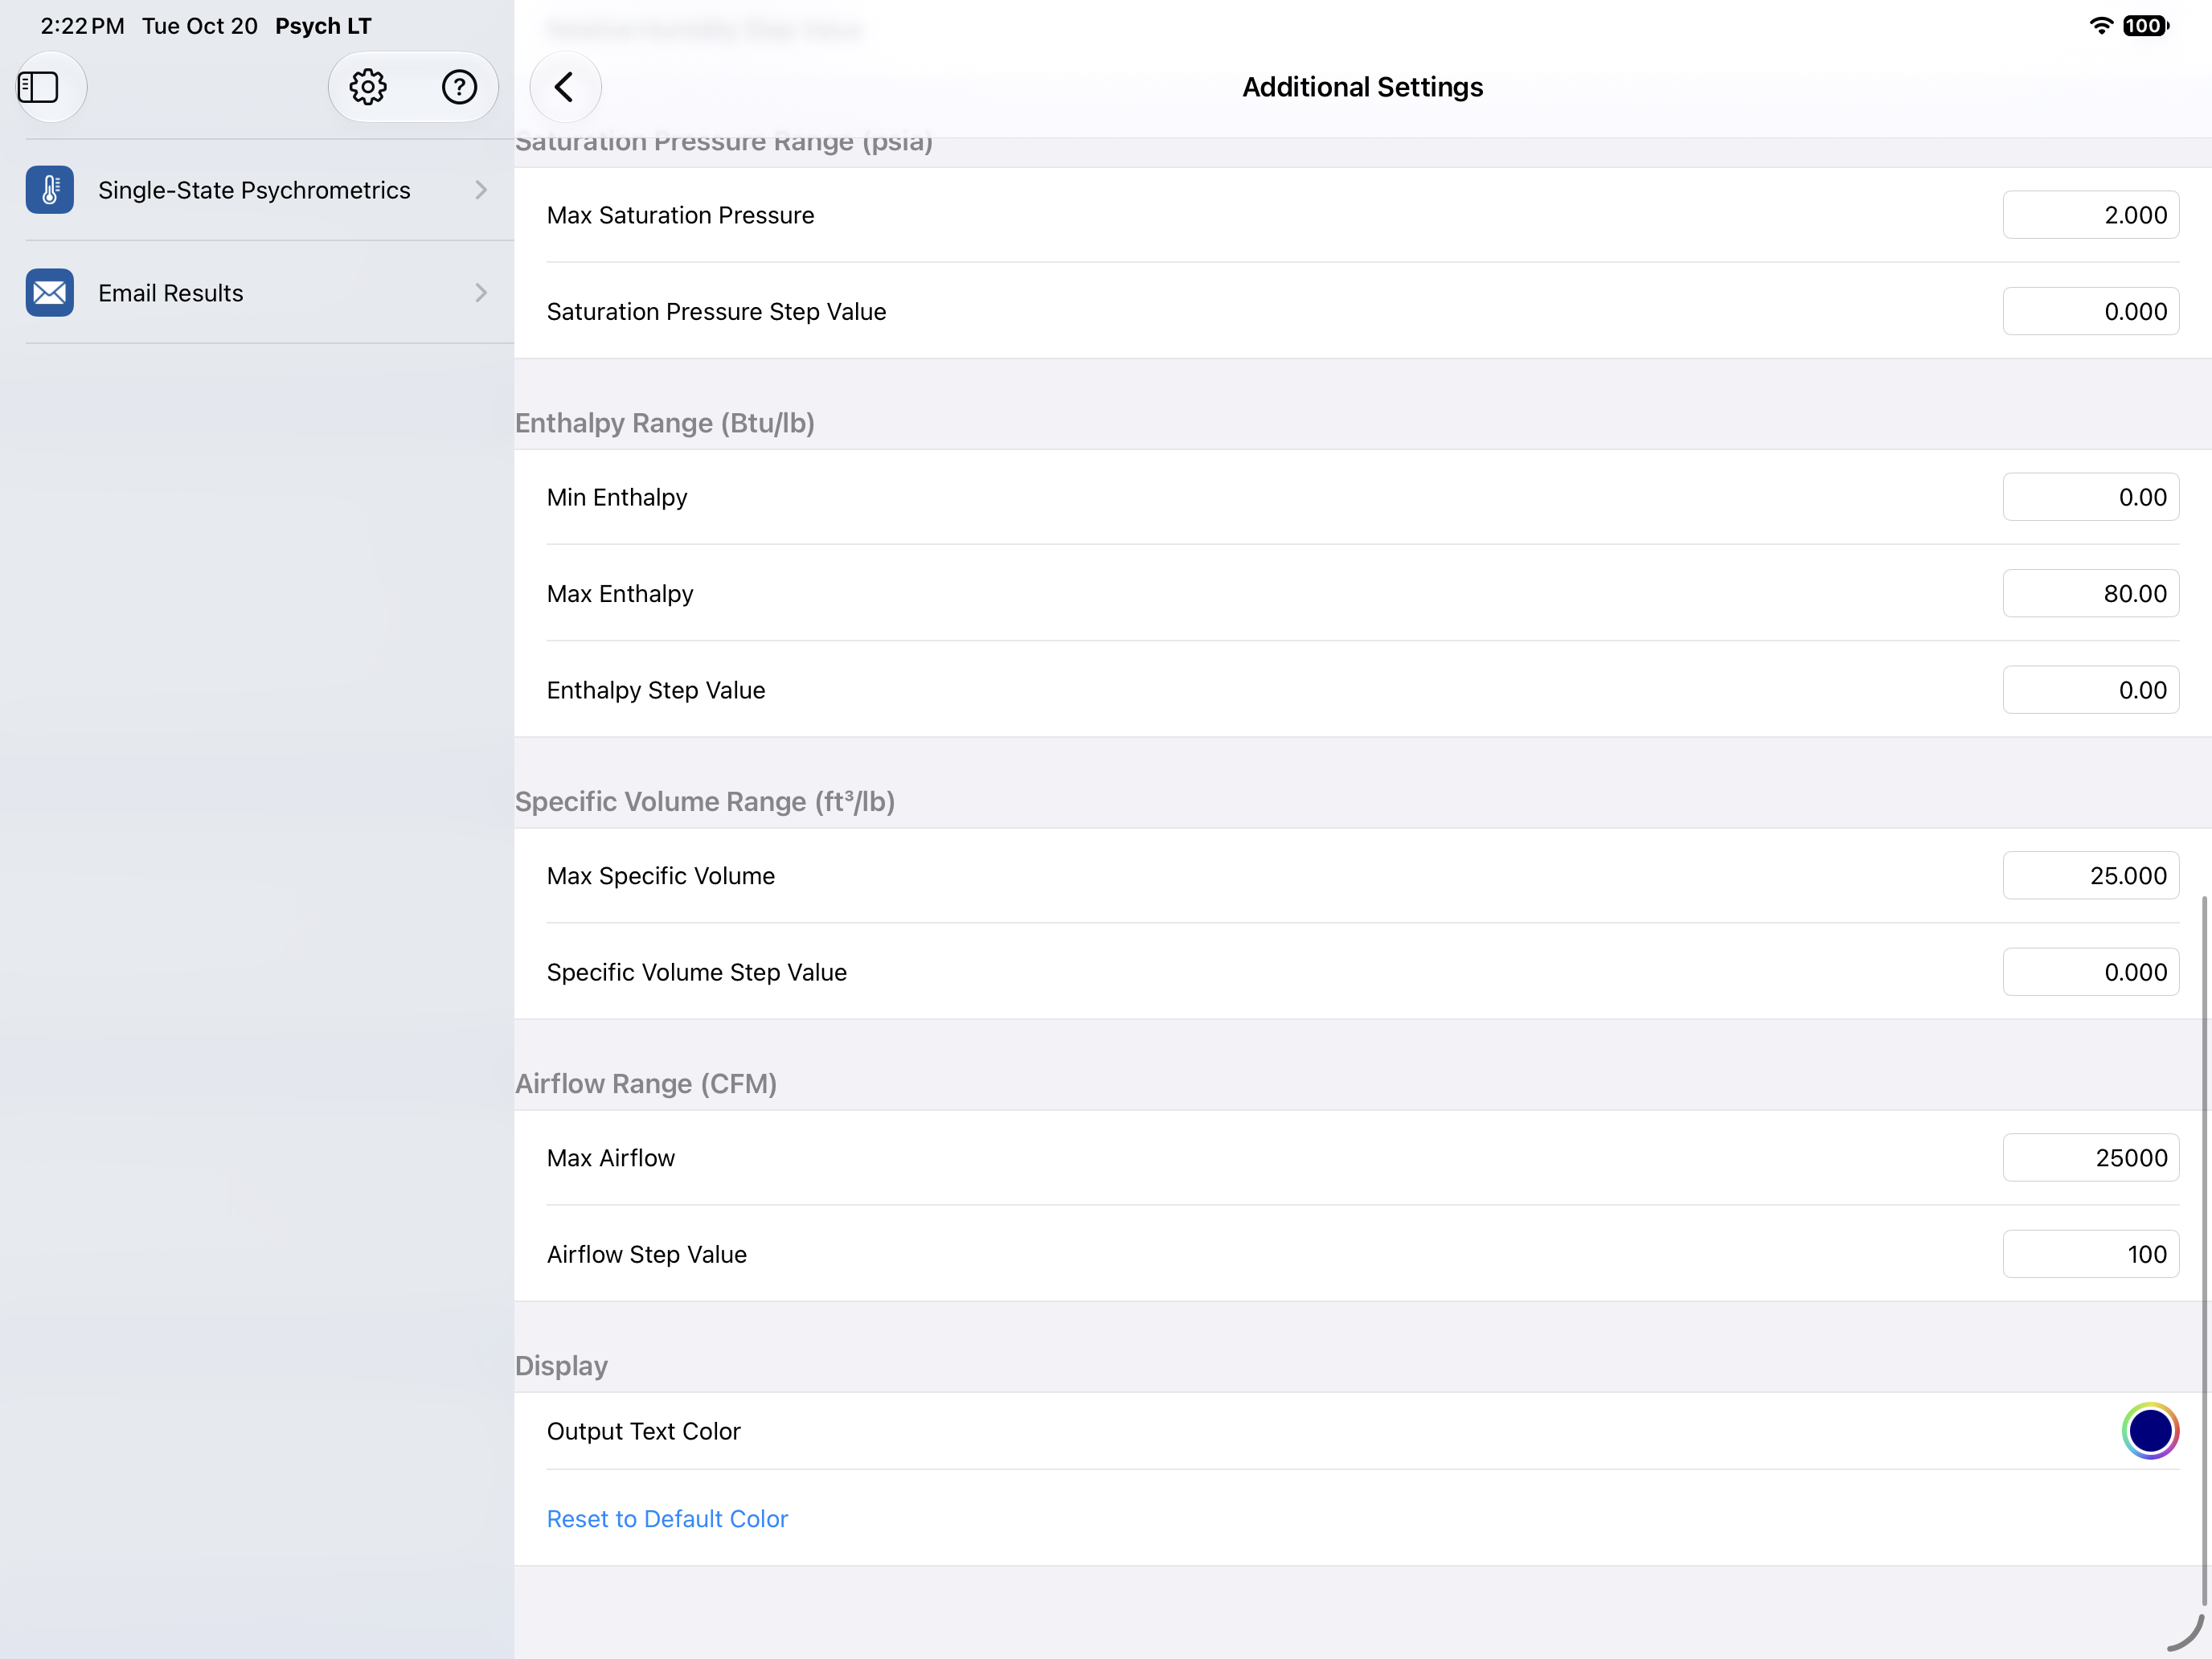Expand Single-State Psychrometrics chevron

click(481, 190)
